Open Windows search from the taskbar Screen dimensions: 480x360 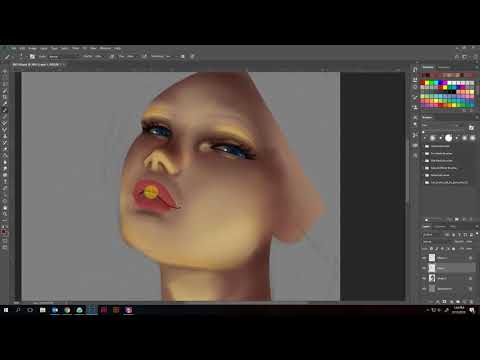[18, 310]
